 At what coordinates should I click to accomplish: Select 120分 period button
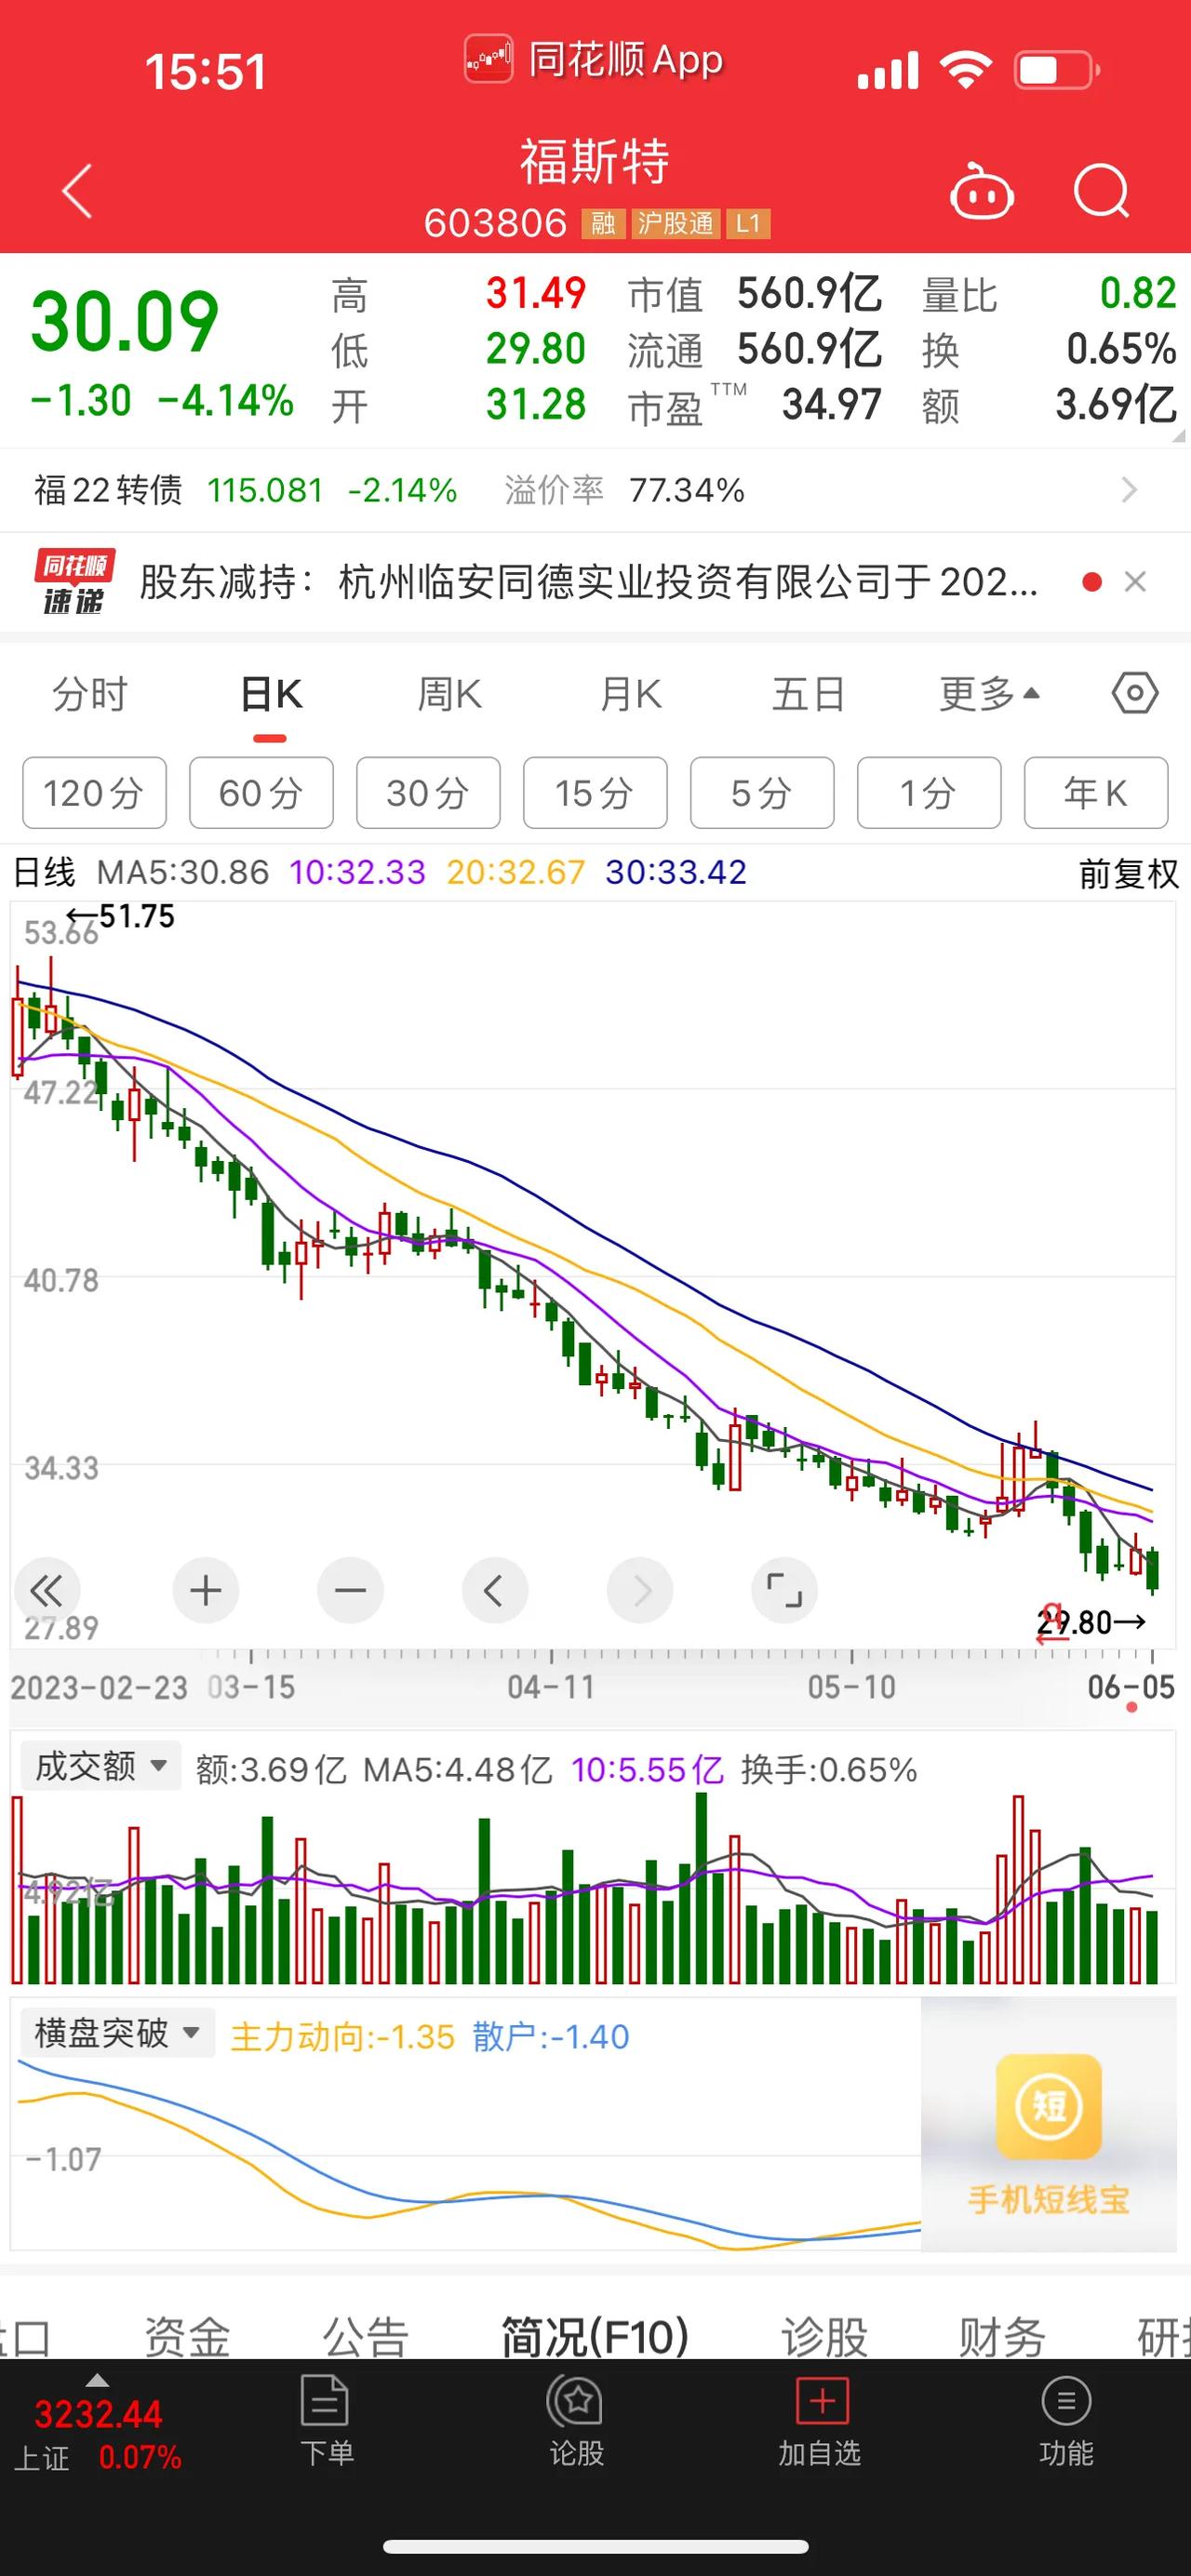coord(94,793)
